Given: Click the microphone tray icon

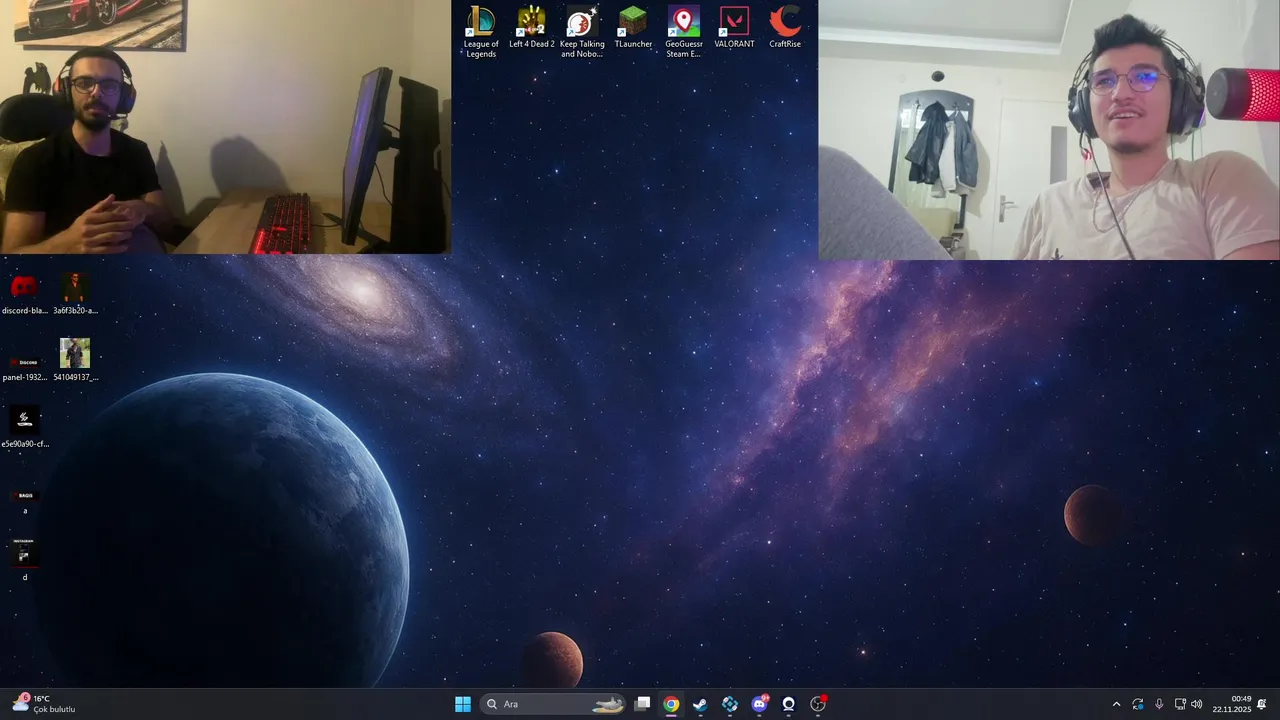Looking at the screenshot, I should click(1159, 704).
